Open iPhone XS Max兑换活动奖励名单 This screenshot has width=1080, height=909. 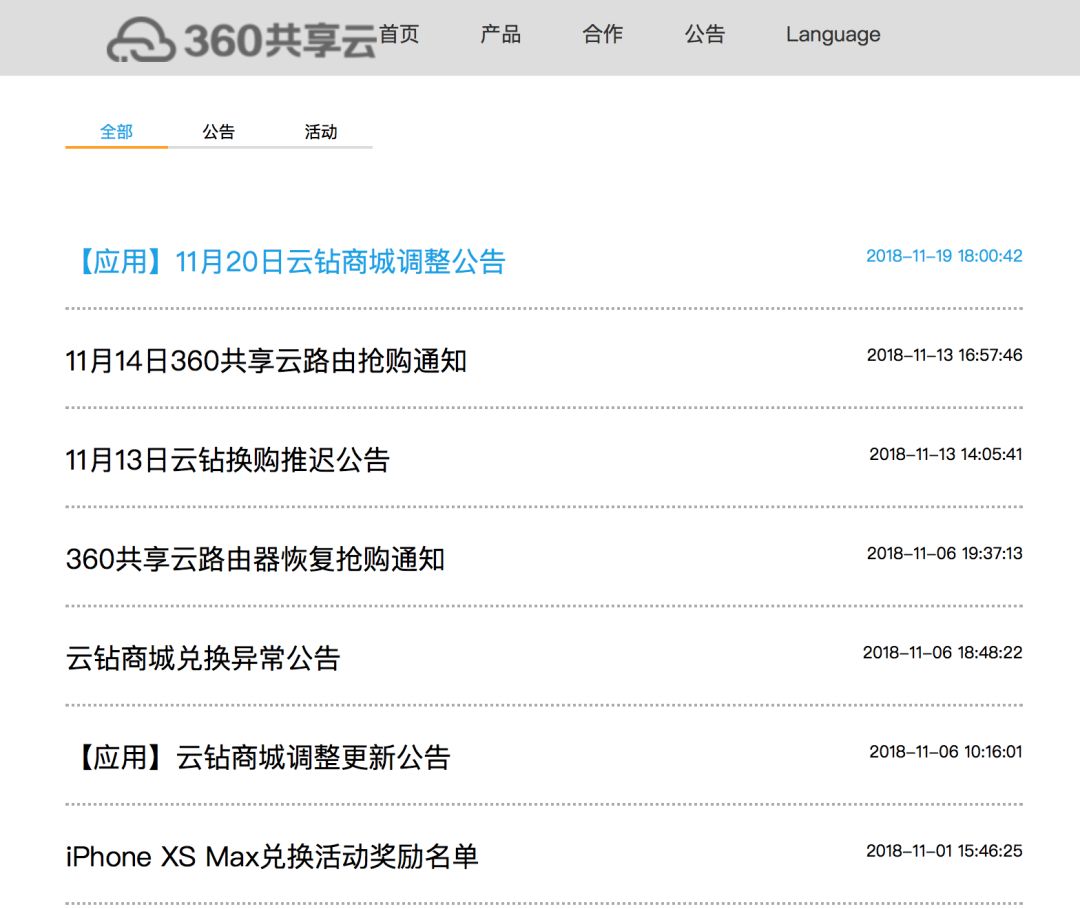271,857
